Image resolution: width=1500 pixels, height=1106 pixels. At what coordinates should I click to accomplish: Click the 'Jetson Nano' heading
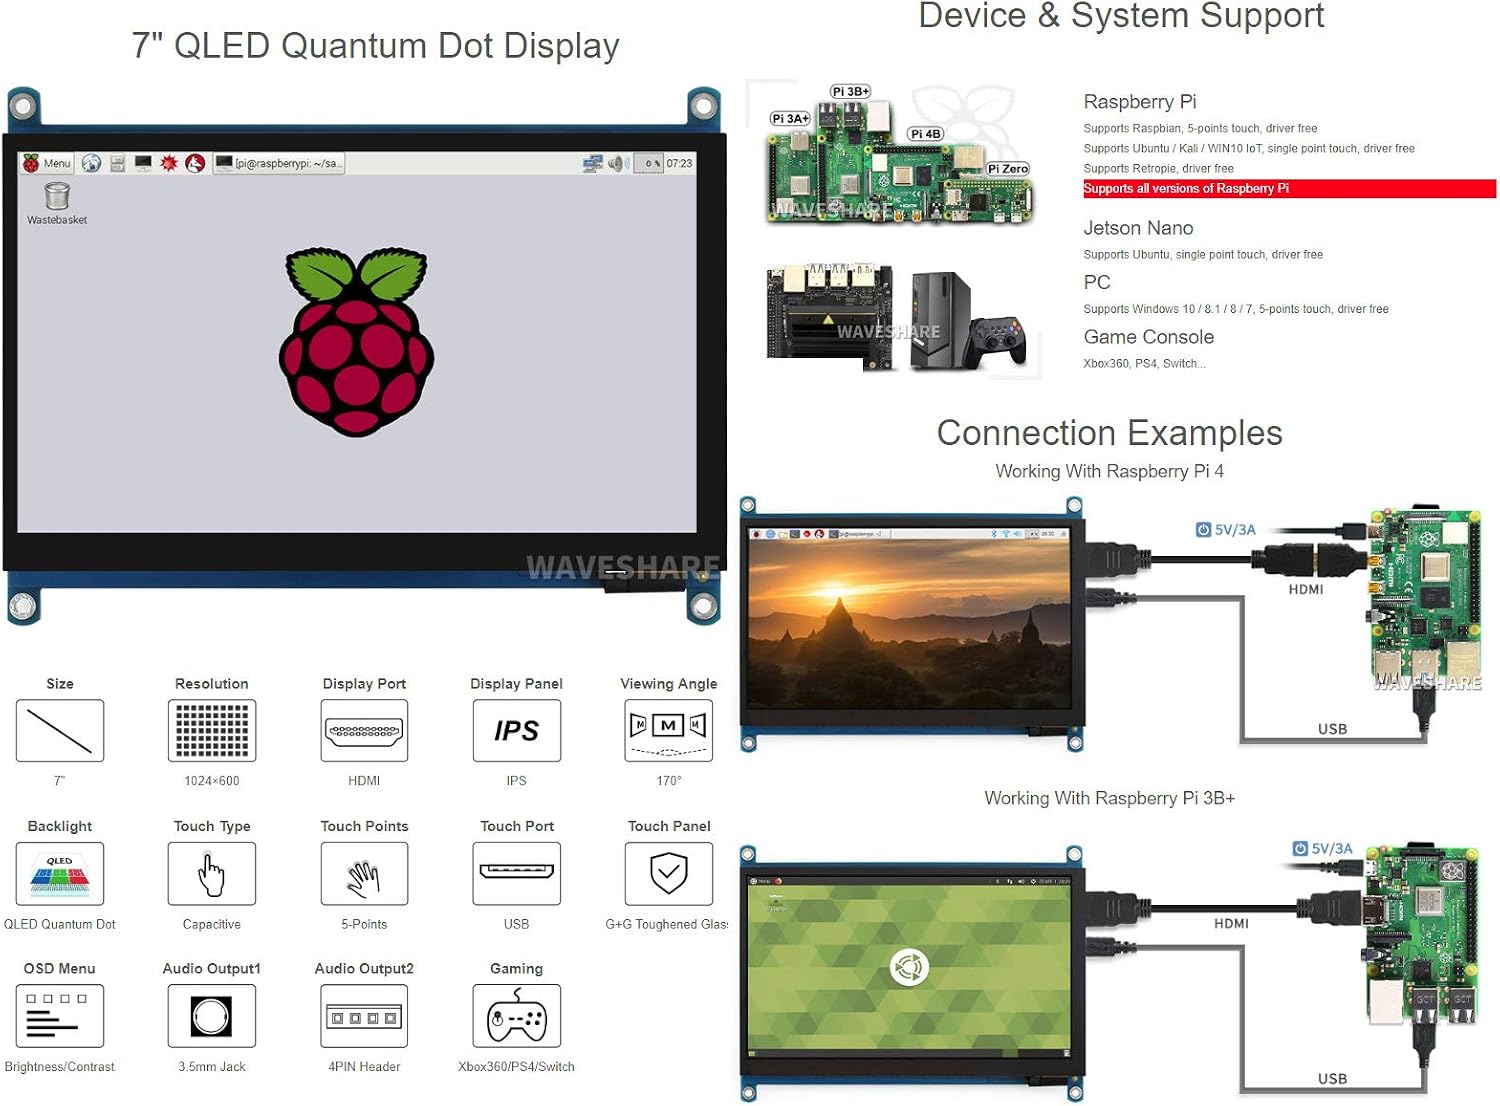click(x=1138, y=228)
